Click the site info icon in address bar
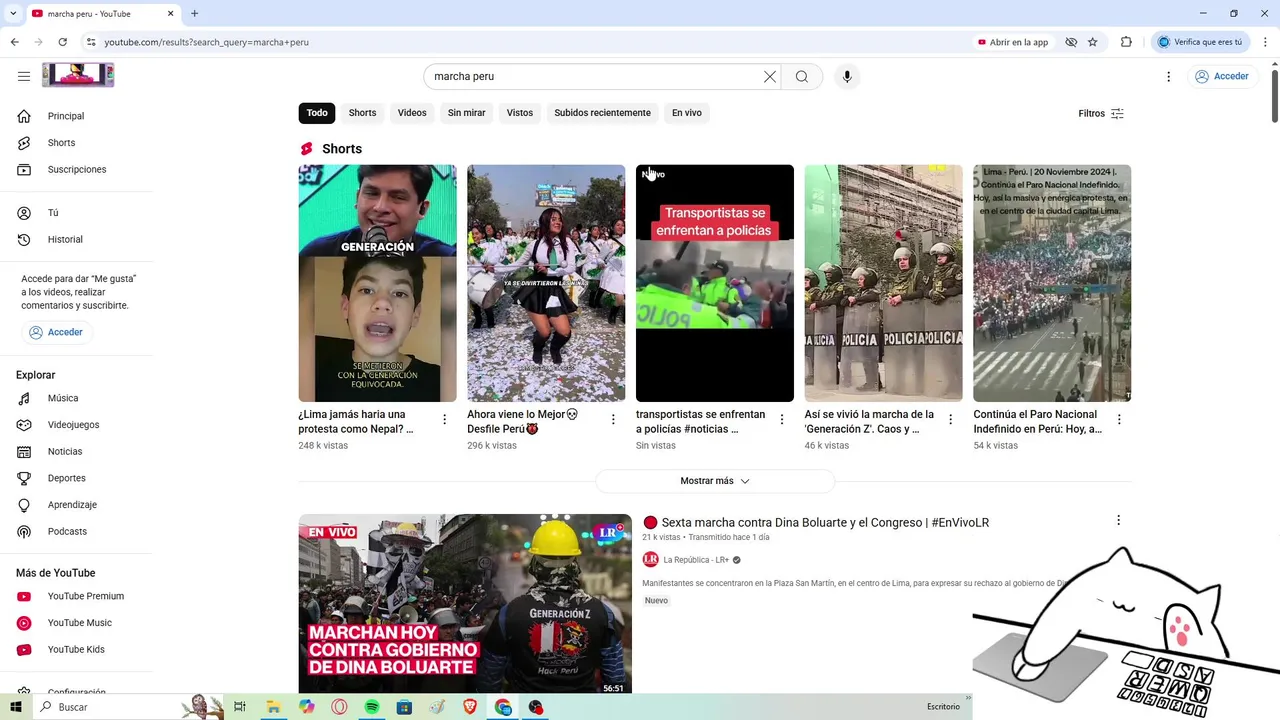The image size is (1280, 720). click(91, 42)
